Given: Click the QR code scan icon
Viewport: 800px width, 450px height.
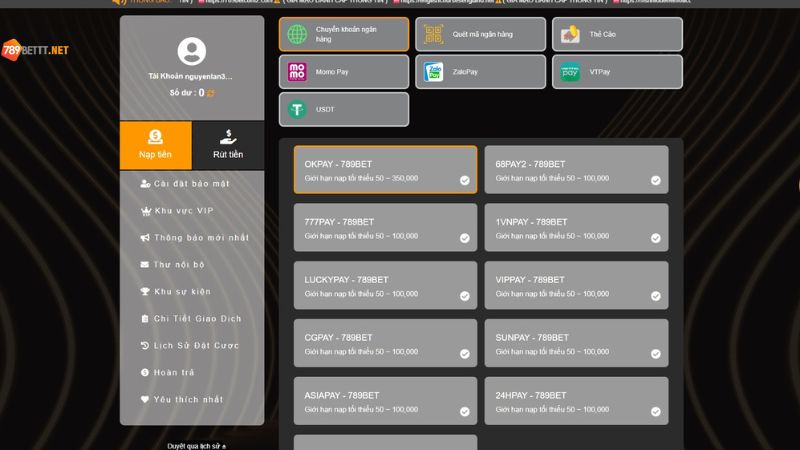Looking at the screenshot, I should coord(434,34).
